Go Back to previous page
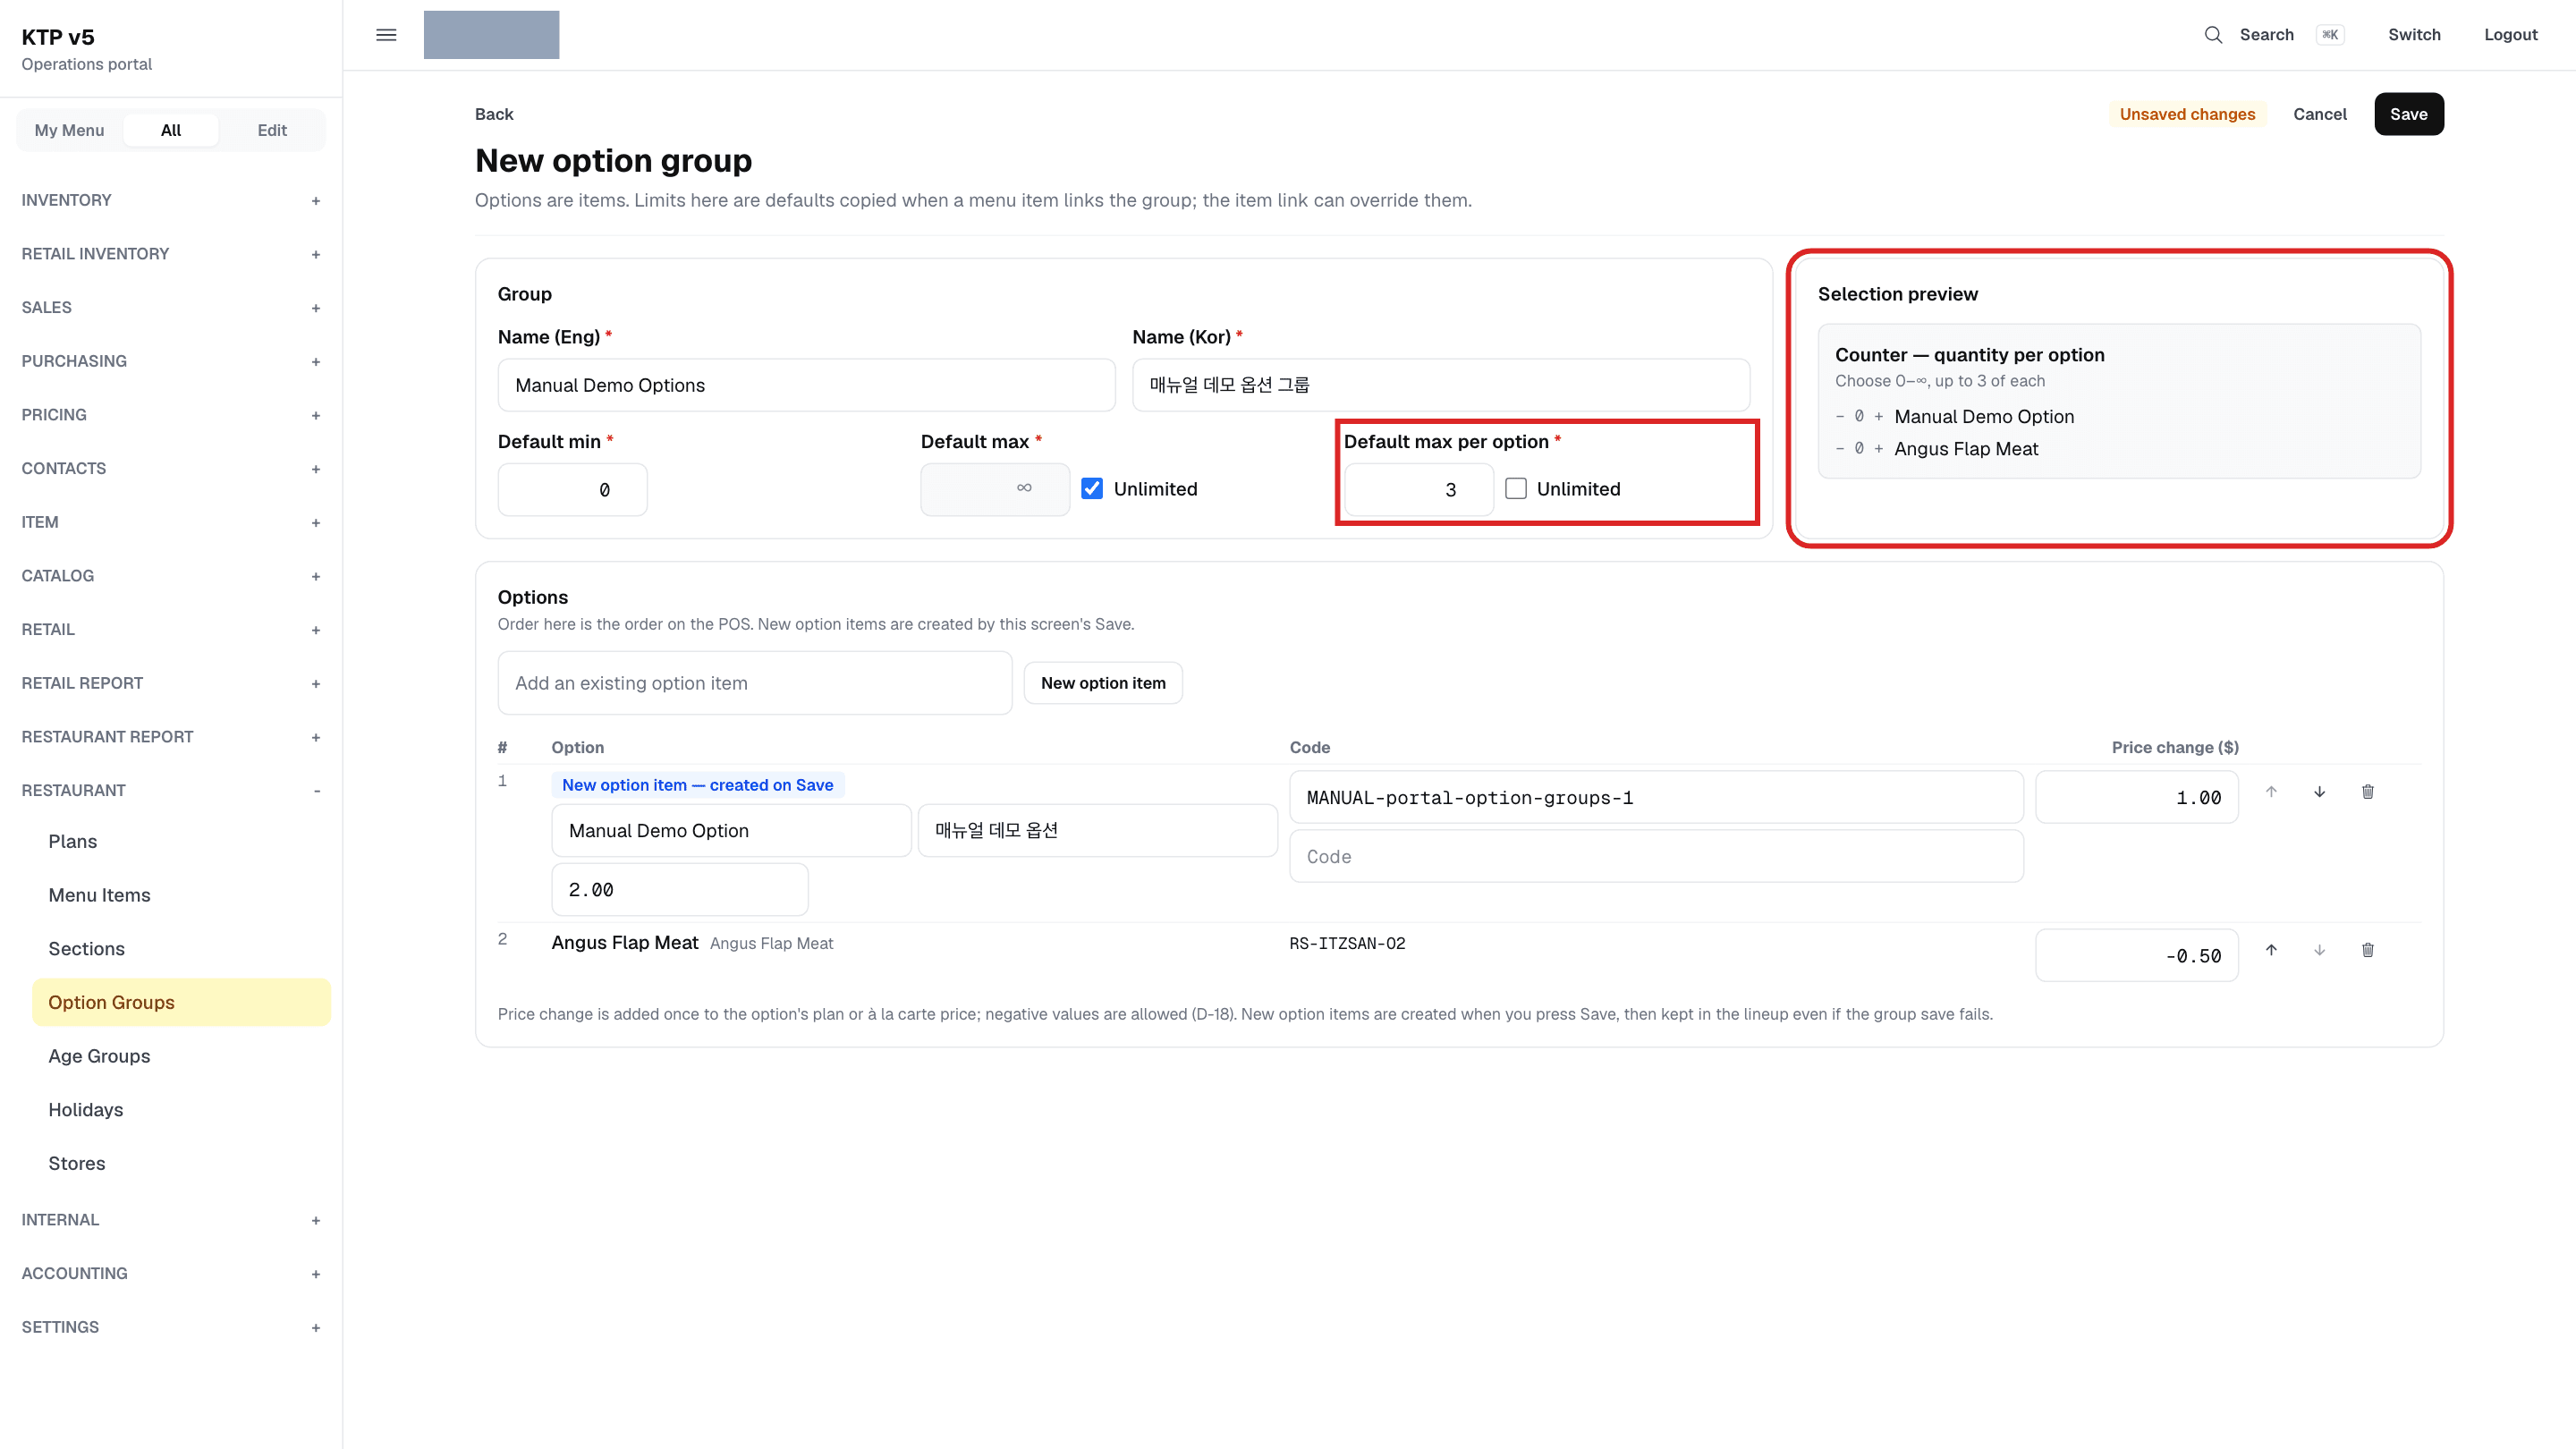The image size is (2576, 1449). 494,114
